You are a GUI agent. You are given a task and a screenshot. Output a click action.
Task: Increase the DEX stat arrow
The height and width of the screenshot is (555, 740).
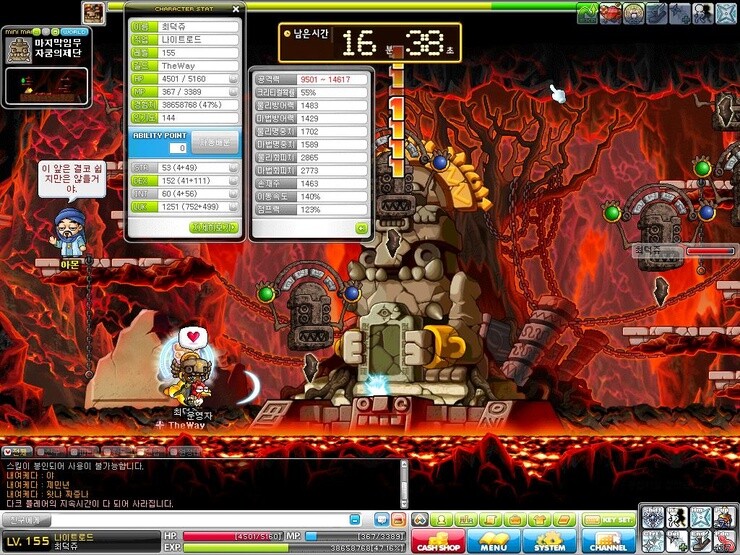coord(233,181)
